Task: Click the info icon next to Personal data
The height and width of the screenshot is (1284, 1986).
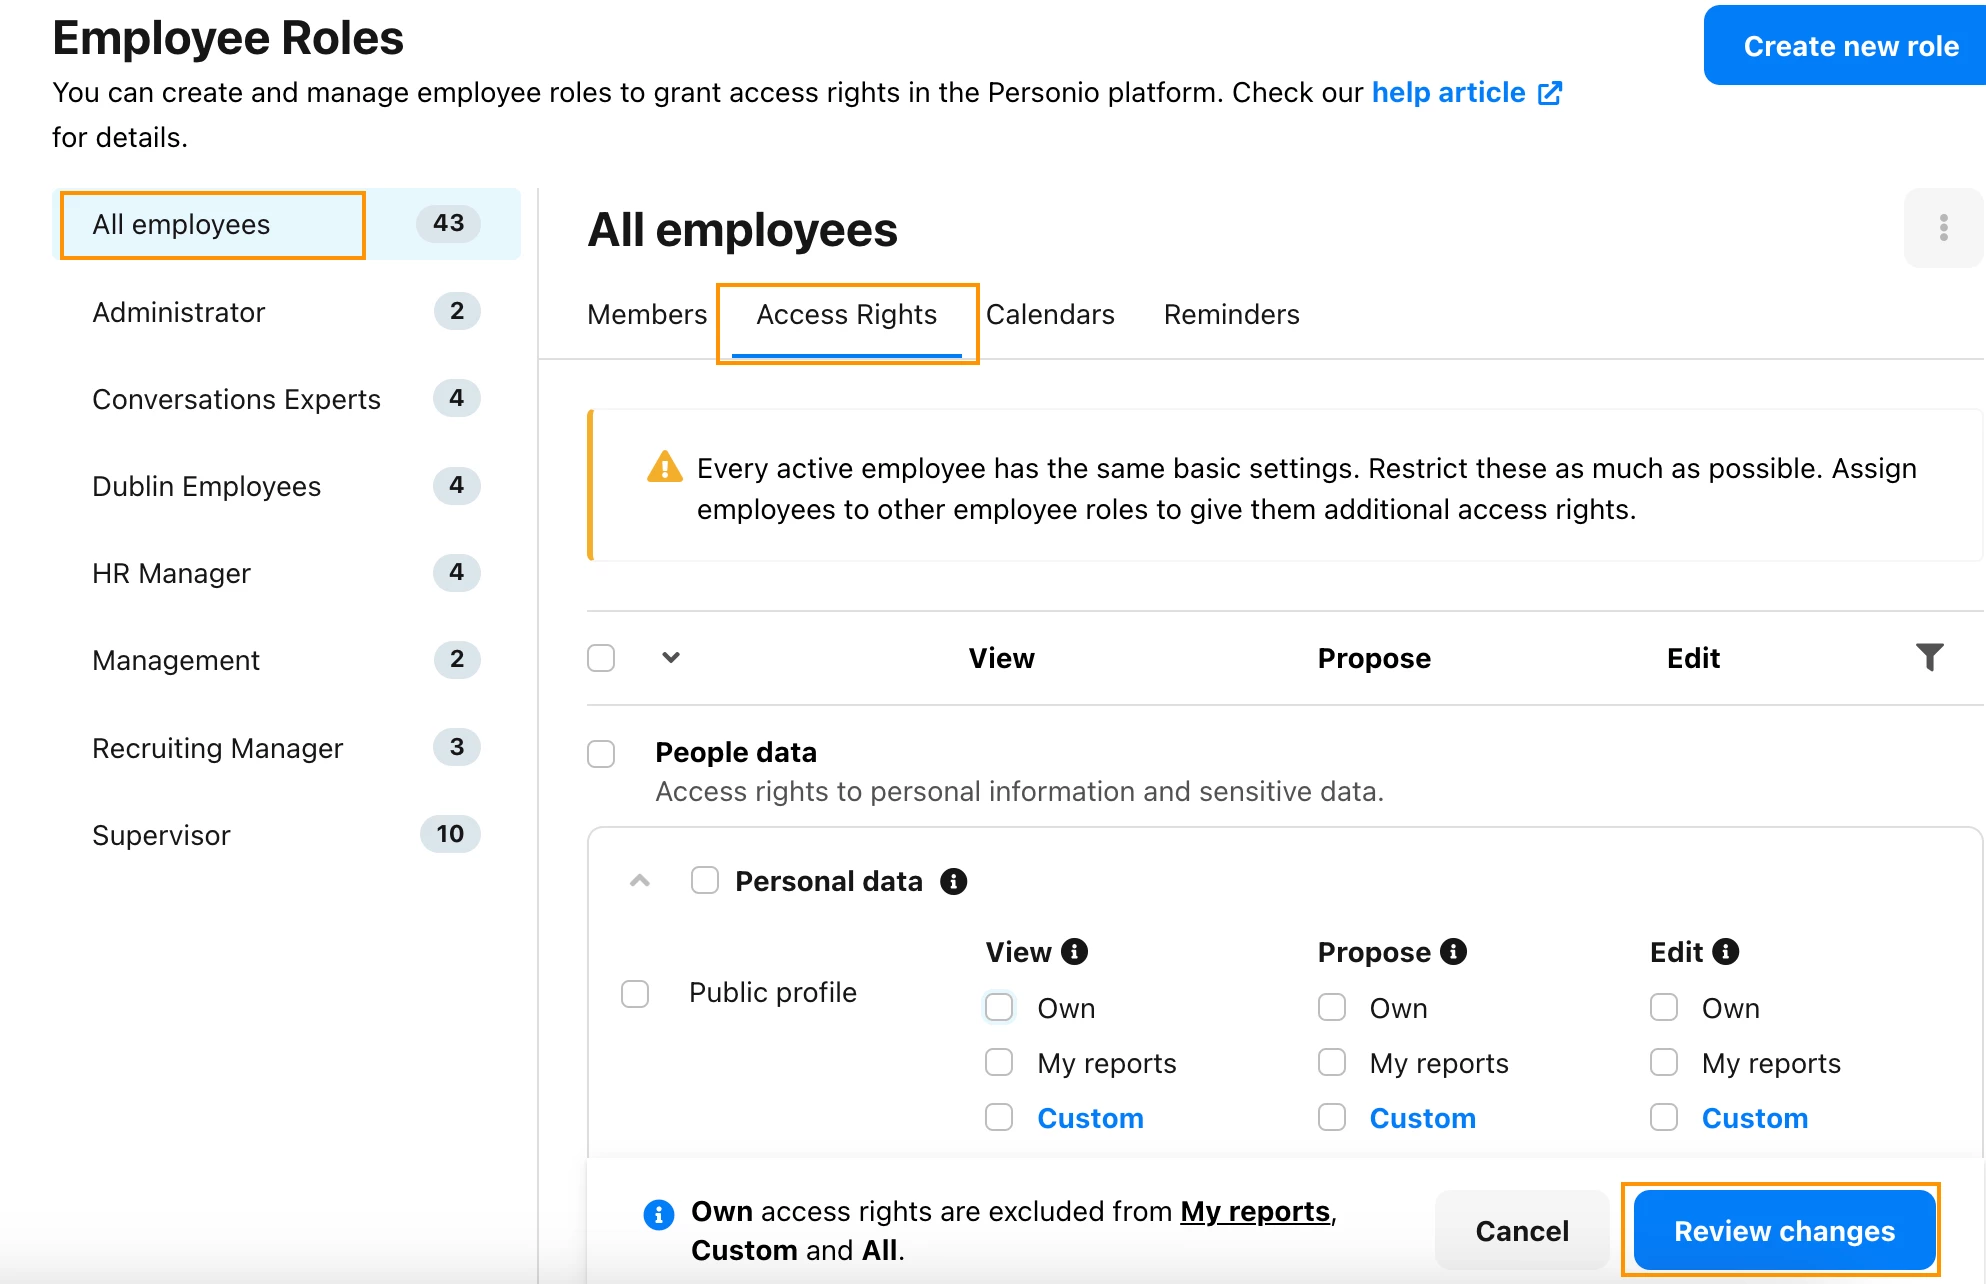Action: point(953,881)
